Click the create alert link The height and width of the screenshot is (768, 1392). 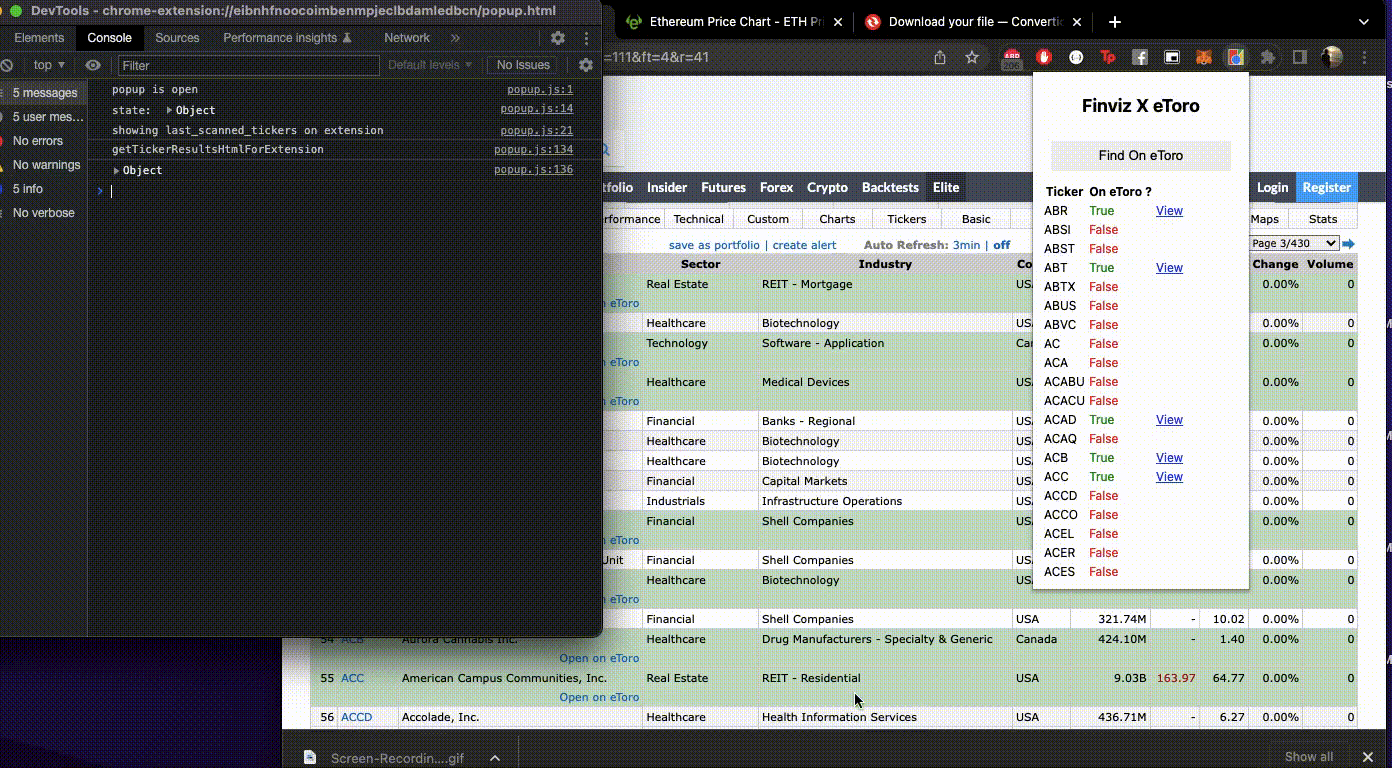804,245
